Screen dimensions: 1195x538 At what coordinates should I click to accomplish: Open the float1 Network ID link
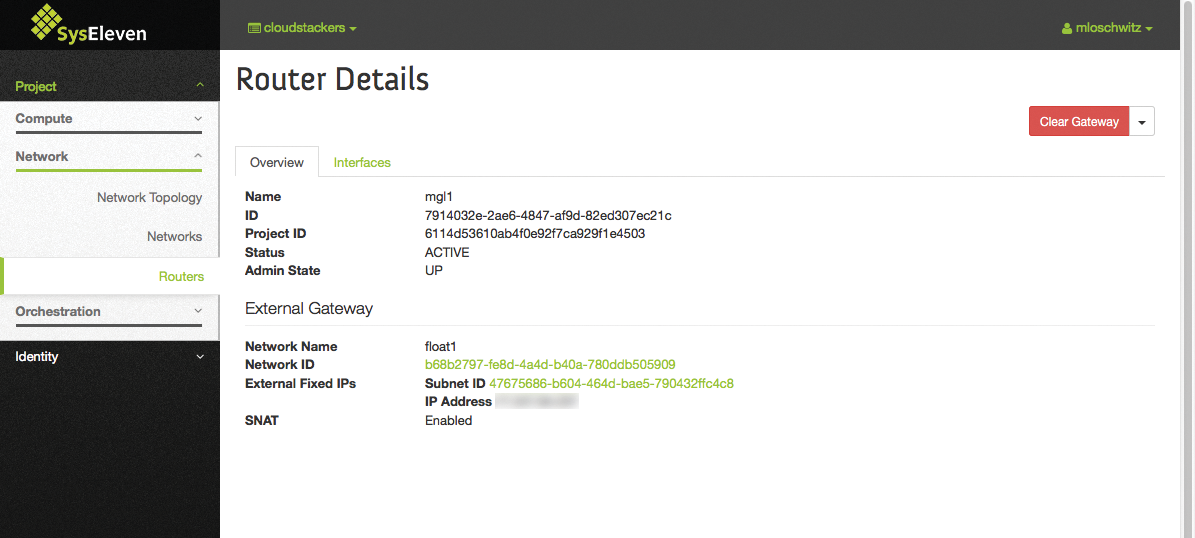click(549, 365)
